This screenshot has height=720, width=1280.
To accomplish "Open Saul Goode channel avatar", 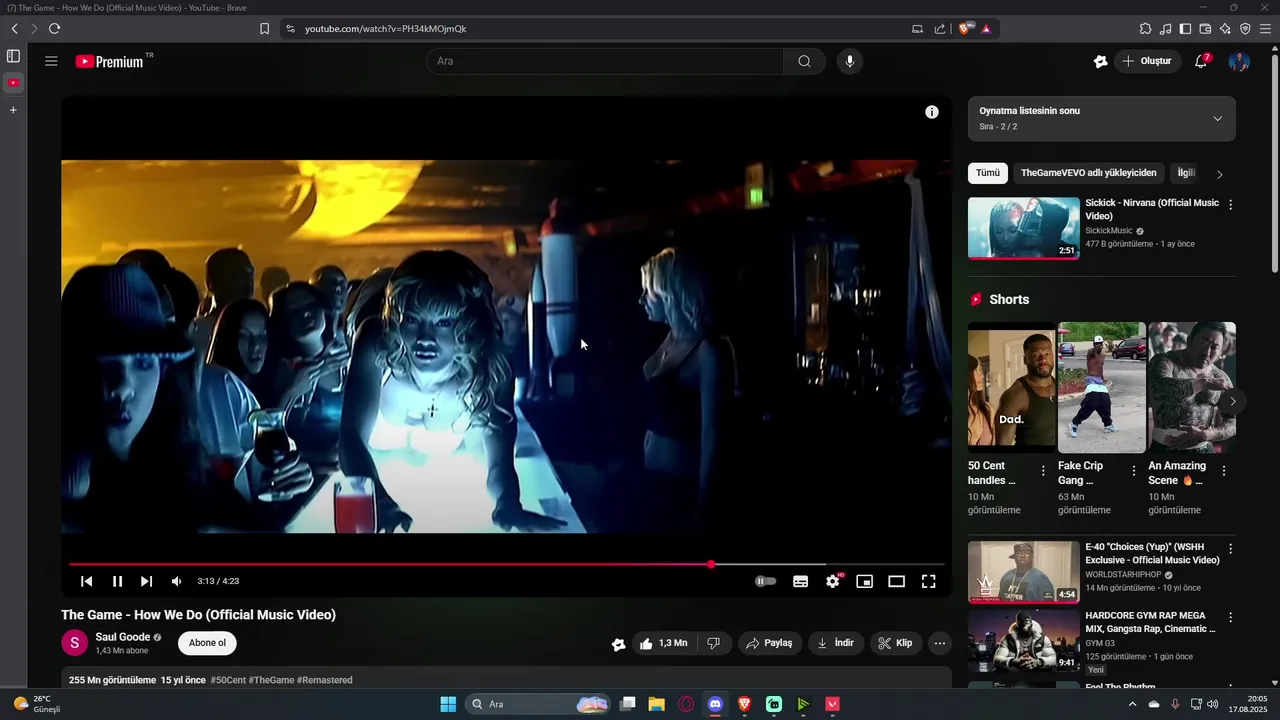I will tap(74, 643).
